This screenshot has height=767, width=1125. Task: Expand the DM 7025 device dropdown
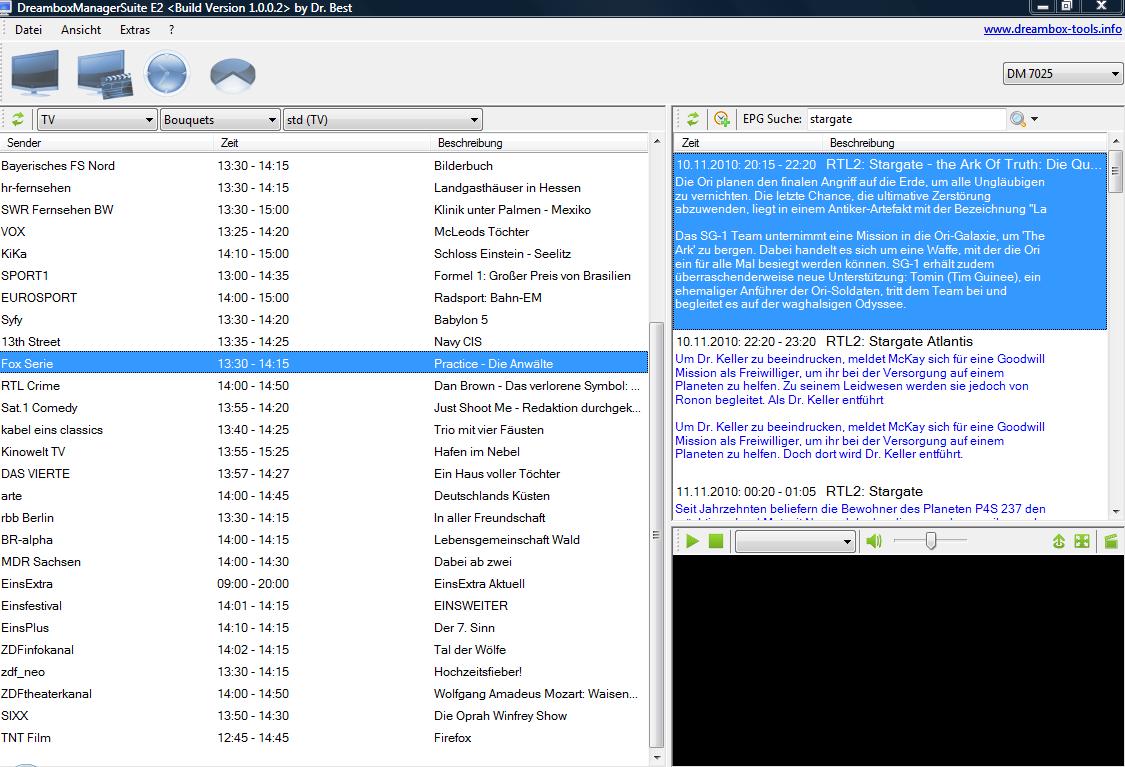(x=1063, y=74)
